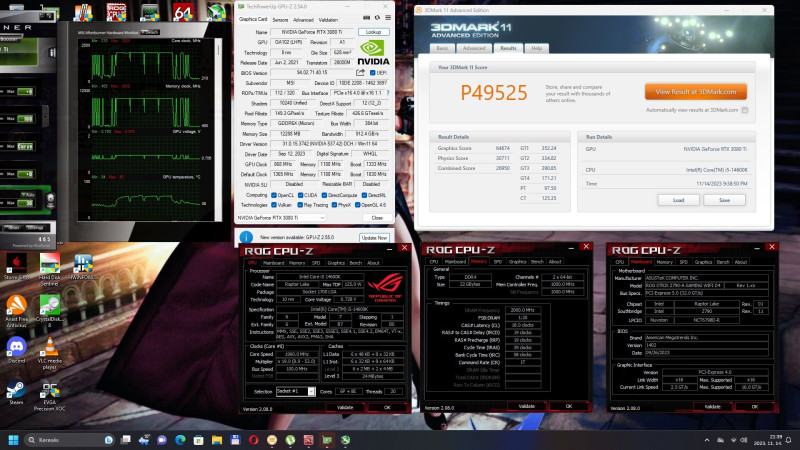The height and width of the screenshot is (450, 800).
Task: Click GPU-Z bus interface question mark
Action: point(388,93)
